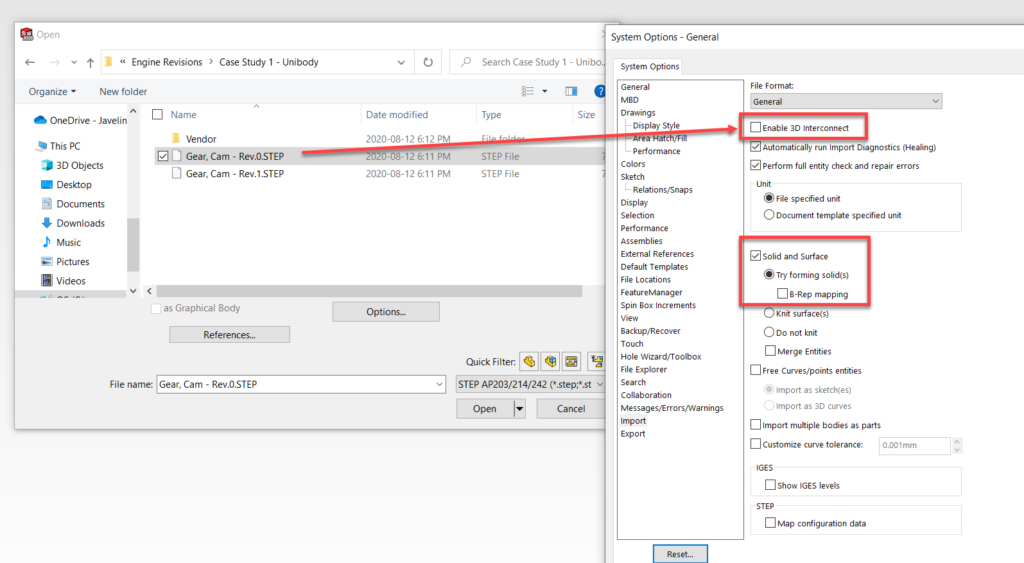This screenshot has height=563, width=1024.
Task: Click Reset... in System Options
Action: pos(680,554)
